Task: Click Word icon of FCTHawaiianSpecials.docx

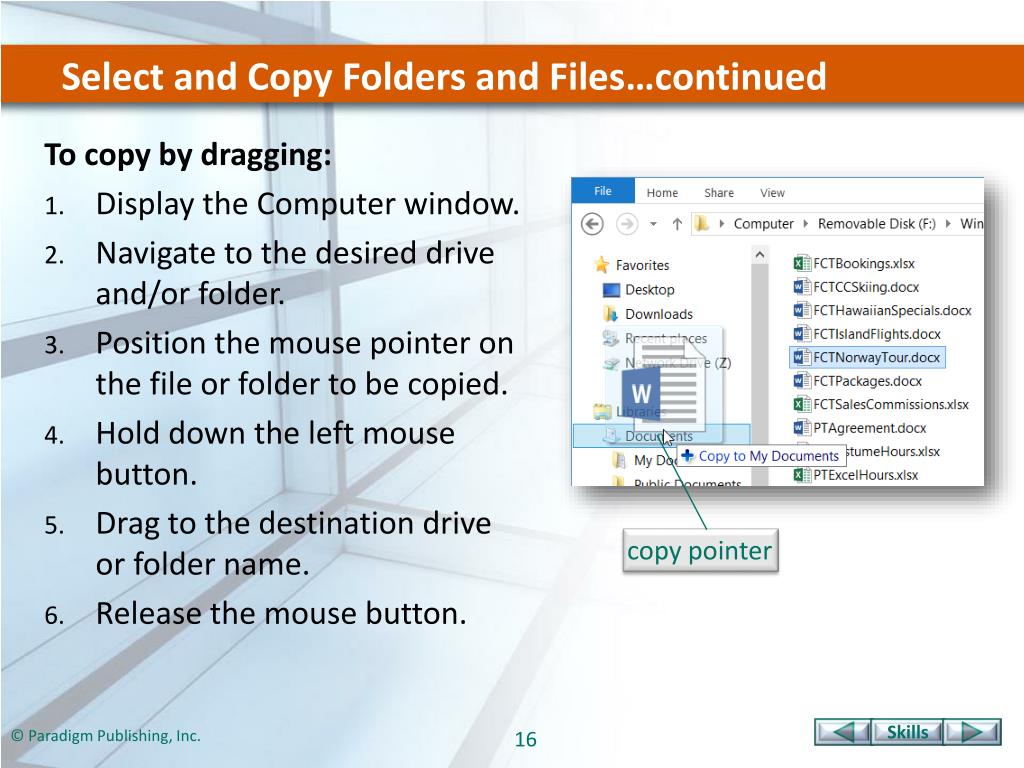Action: [802, 310]
